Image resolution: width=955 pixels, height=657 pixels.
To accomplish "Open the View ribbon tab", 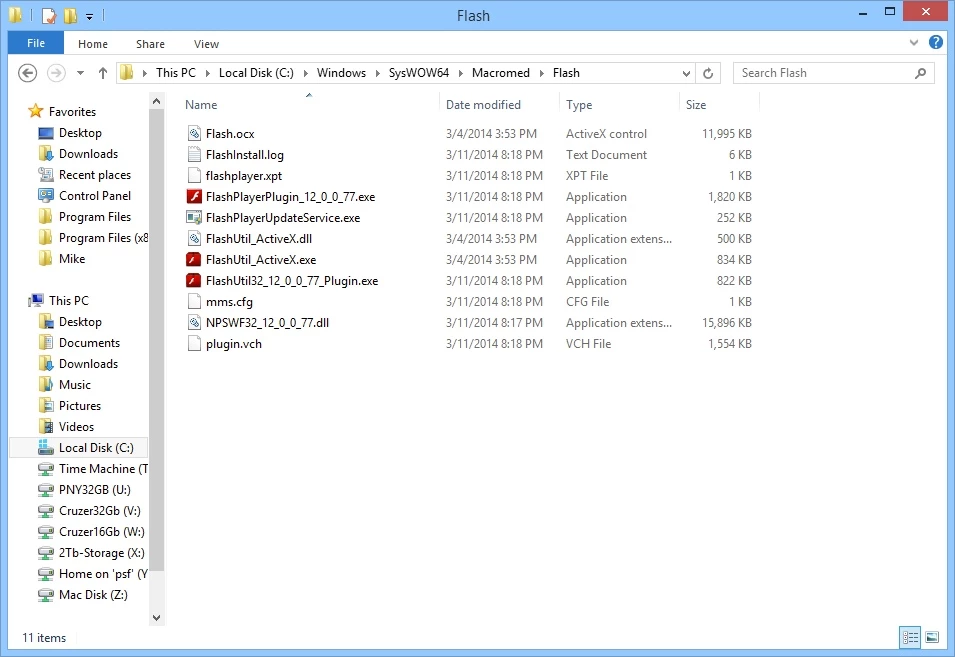I will [x=206, y=44].
